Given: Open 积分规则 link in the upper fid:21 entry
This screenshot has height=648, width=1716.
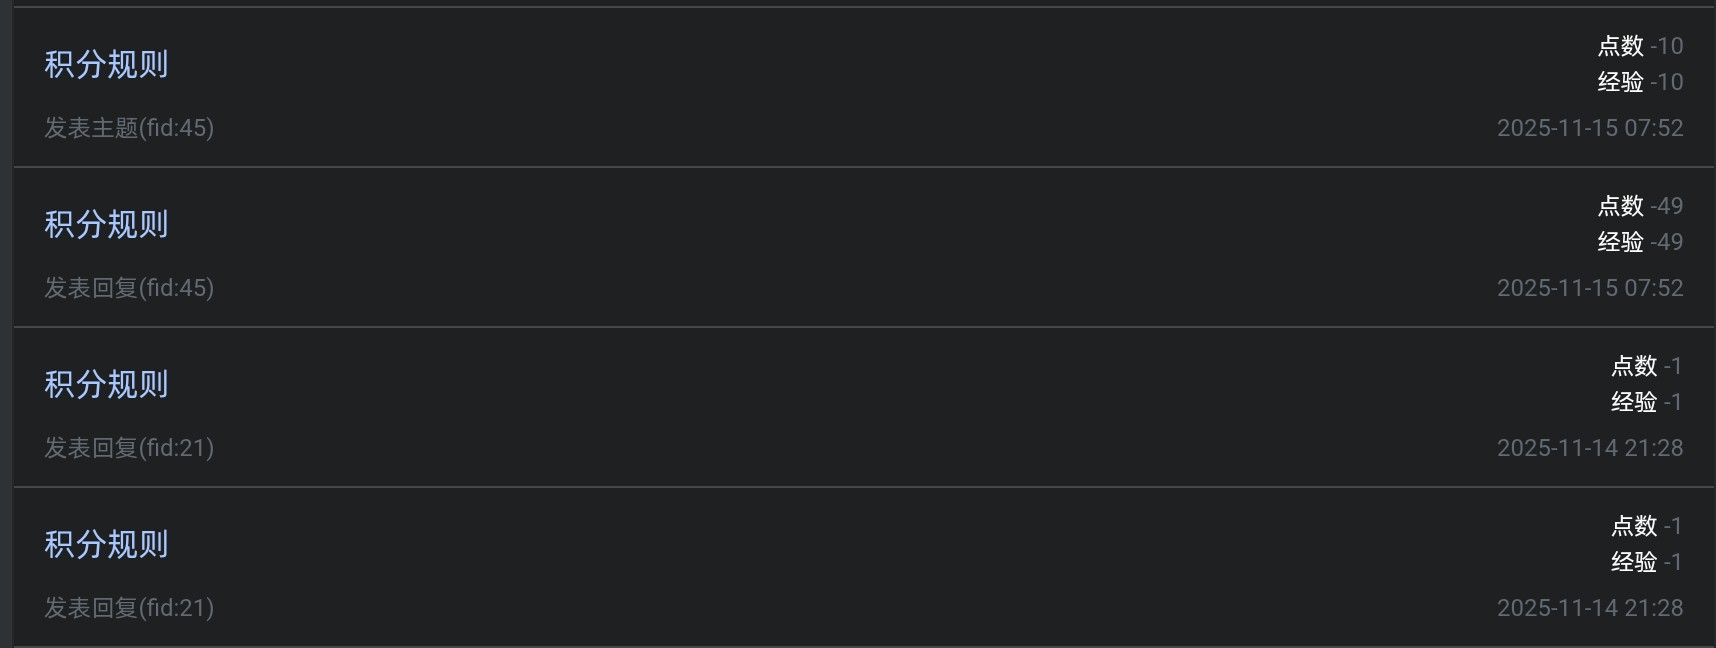Looking at the screenshot, I should 106,385.
